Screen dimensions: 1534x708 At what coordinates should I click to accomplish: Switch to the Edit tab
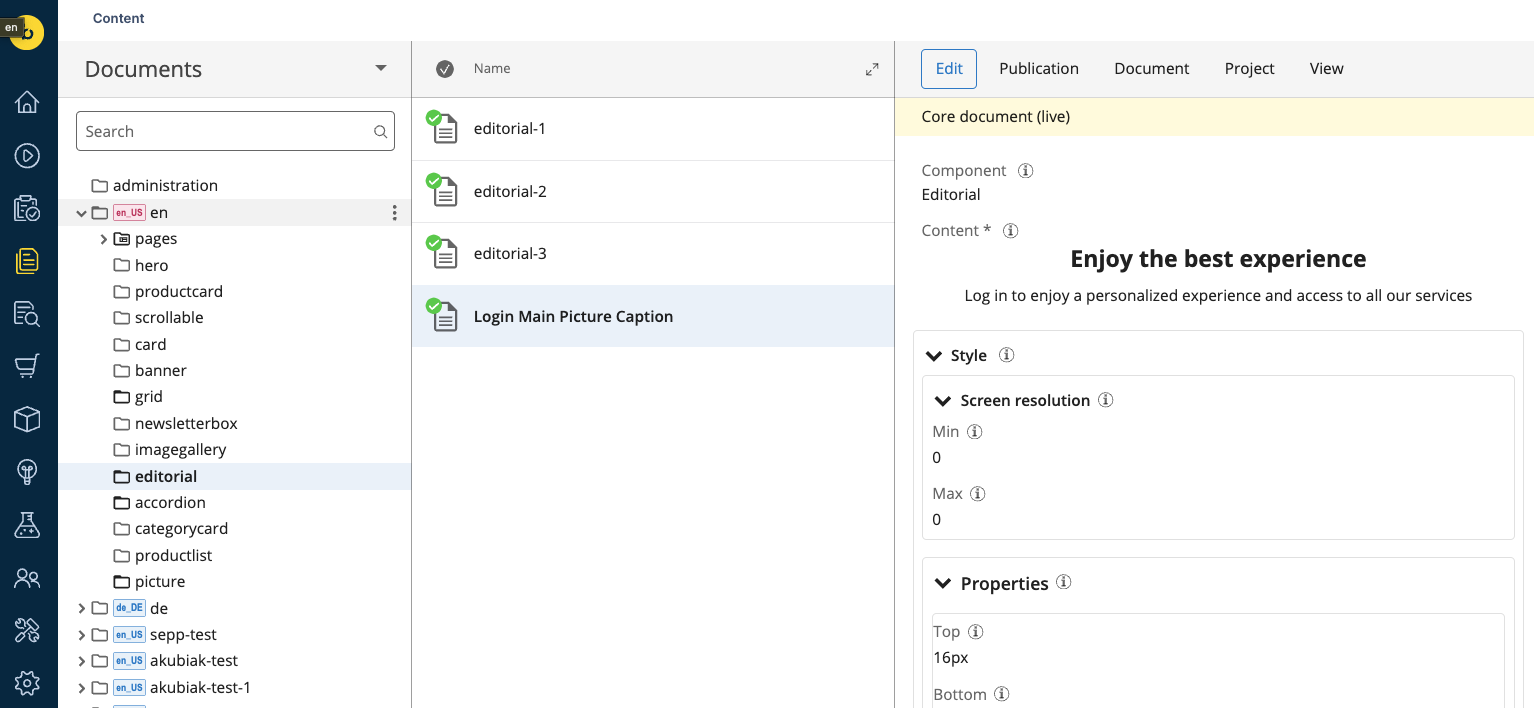pyautogui.click(x=949, y=69)
